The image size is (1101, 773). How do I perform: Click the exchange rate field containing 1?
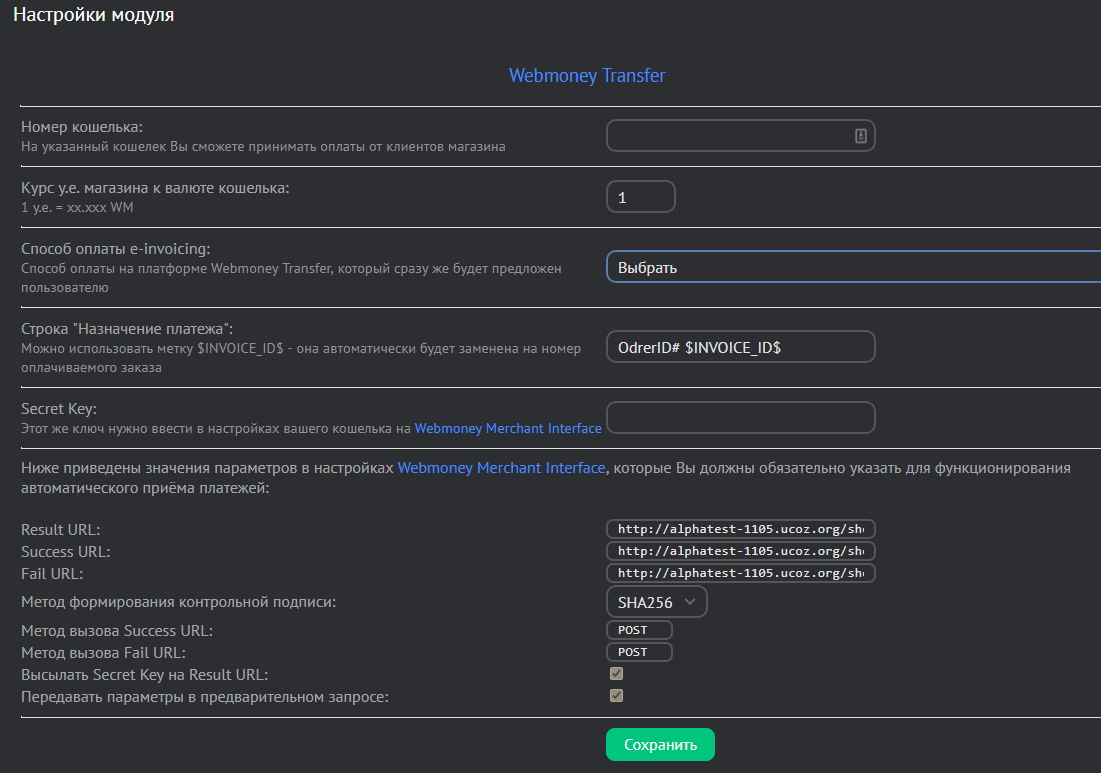point(640,197)
